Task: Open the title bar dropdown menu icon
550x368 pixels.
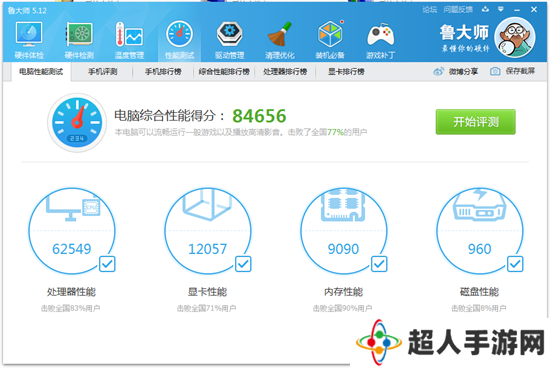Action: pyautogui.click(x=501, y=9)
